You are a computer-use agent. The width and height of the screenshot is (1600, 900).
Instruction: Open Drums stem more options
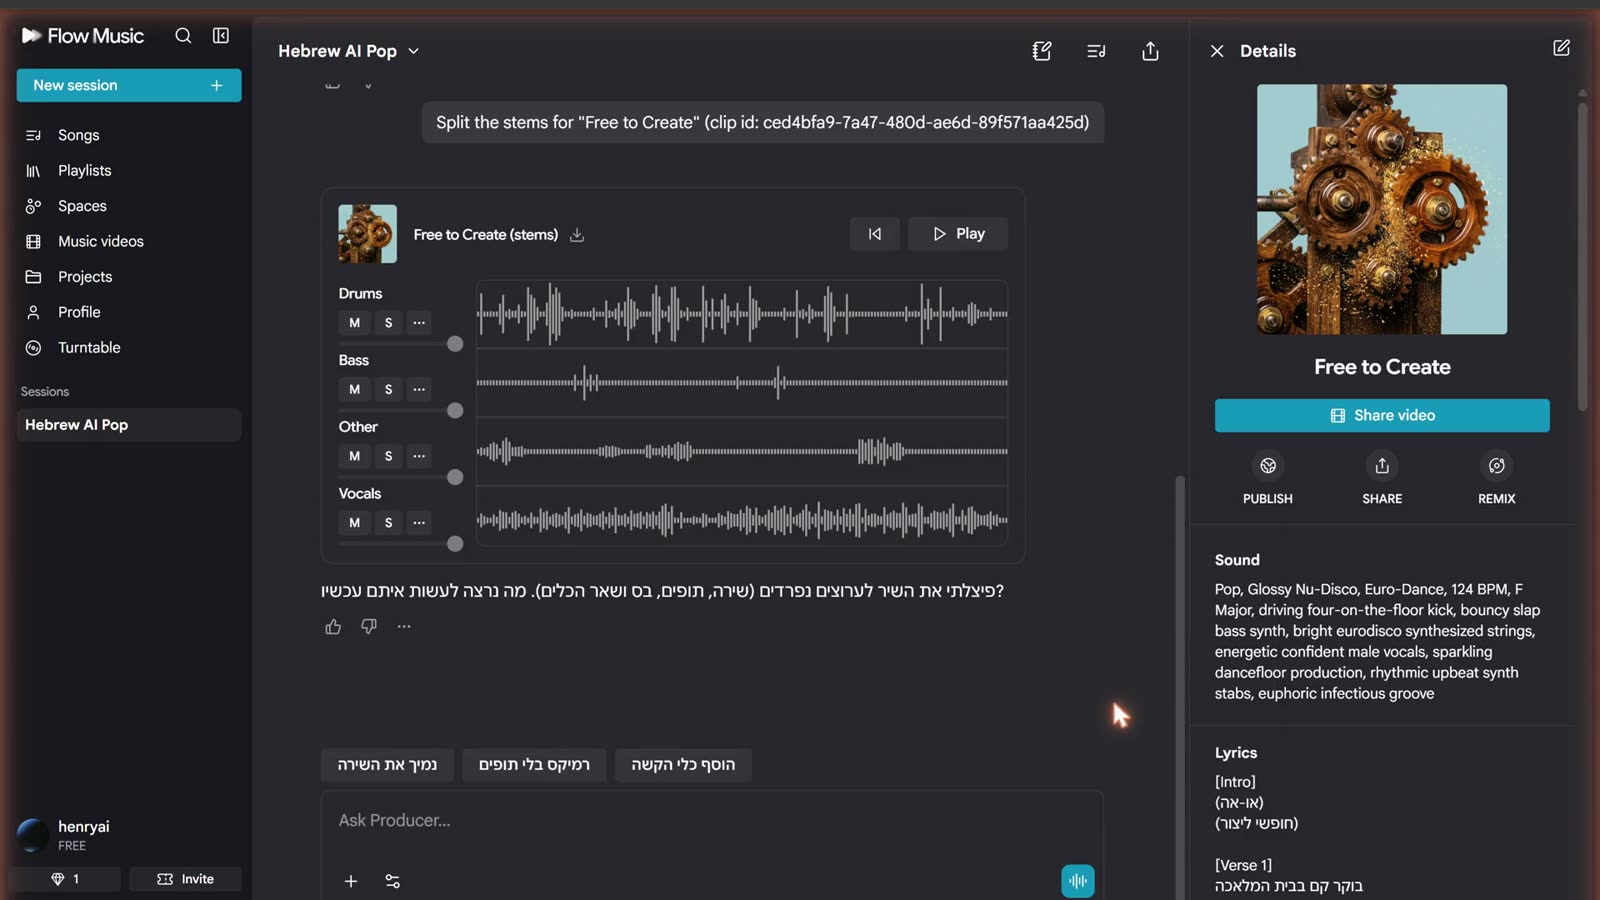419,323
